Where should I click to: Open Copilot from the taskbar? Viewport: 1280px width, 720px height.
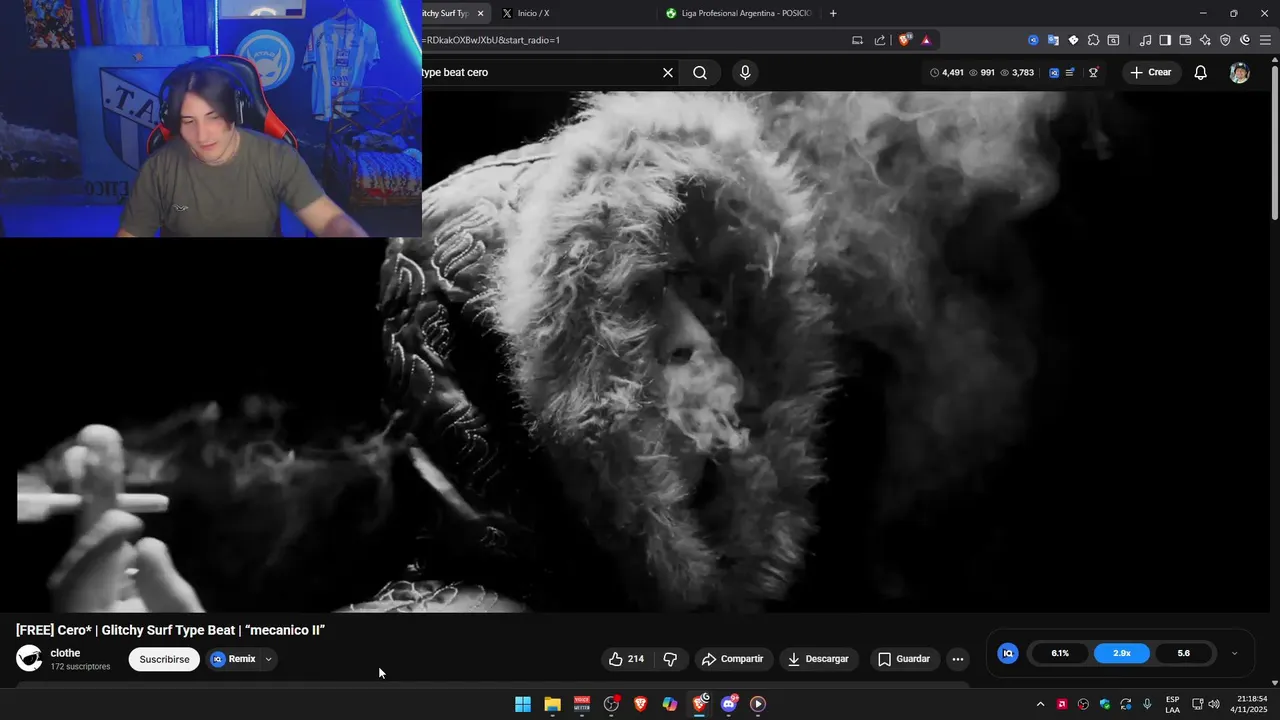[670, 704]
